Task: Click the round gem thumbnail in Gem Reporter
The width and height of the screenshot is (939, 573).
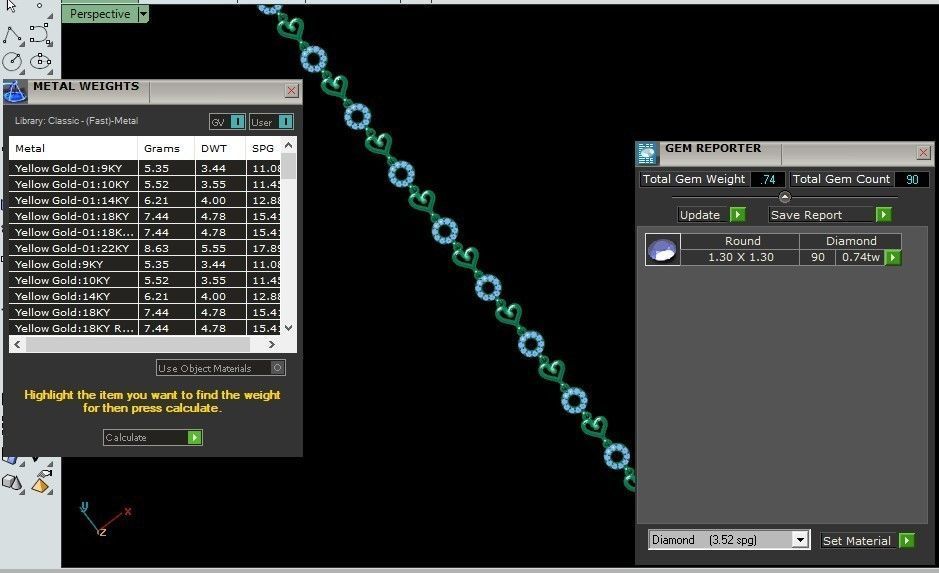Action: pos(662,249)
